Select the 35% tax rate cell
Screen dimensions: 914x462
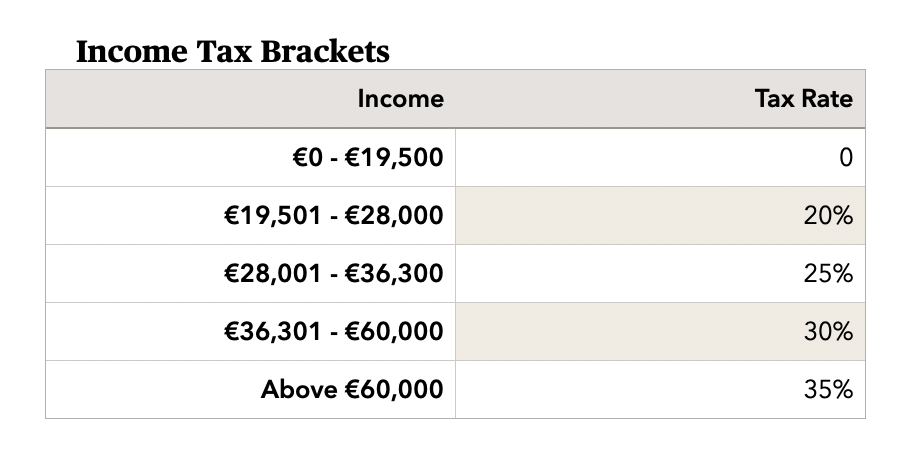pos(828,389)
